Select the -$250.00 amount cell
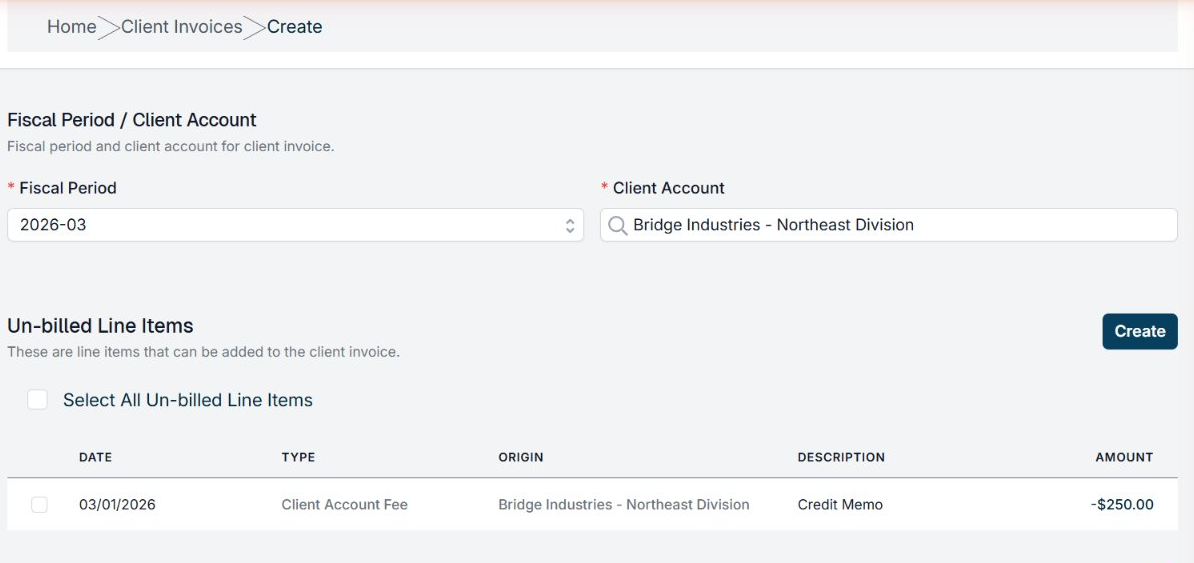The height and width of the screenshot is (563, 1194). coord(1122,505)
